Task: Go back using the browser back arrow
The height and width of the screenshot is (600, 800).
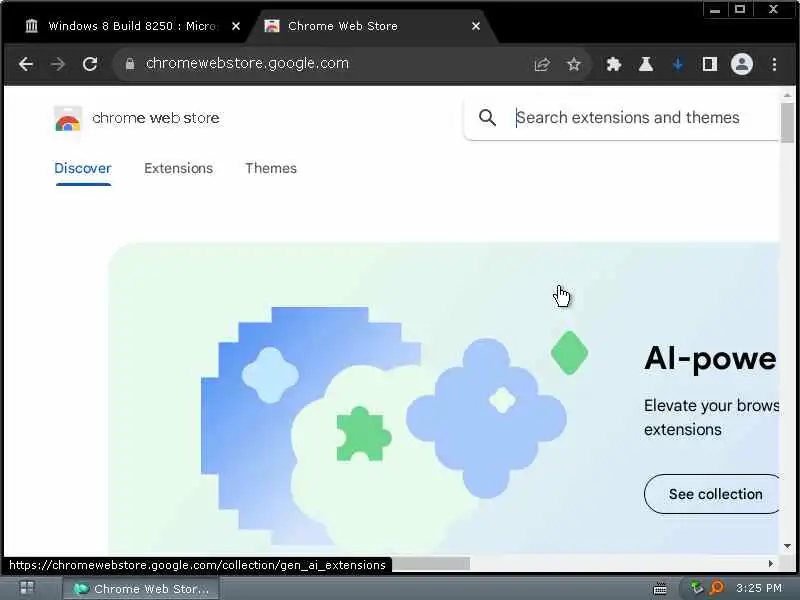Action: coord(26,64)
